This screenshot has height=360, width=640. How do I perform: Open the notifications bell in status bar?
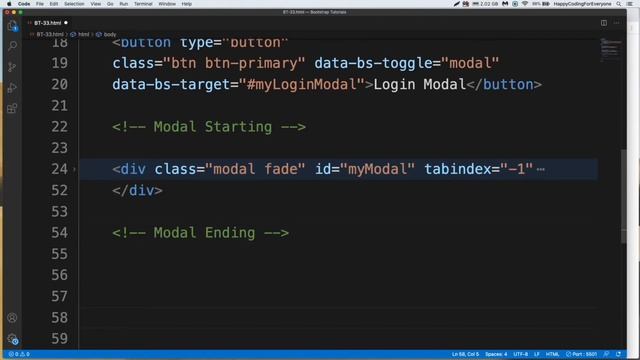pos(618,354)
